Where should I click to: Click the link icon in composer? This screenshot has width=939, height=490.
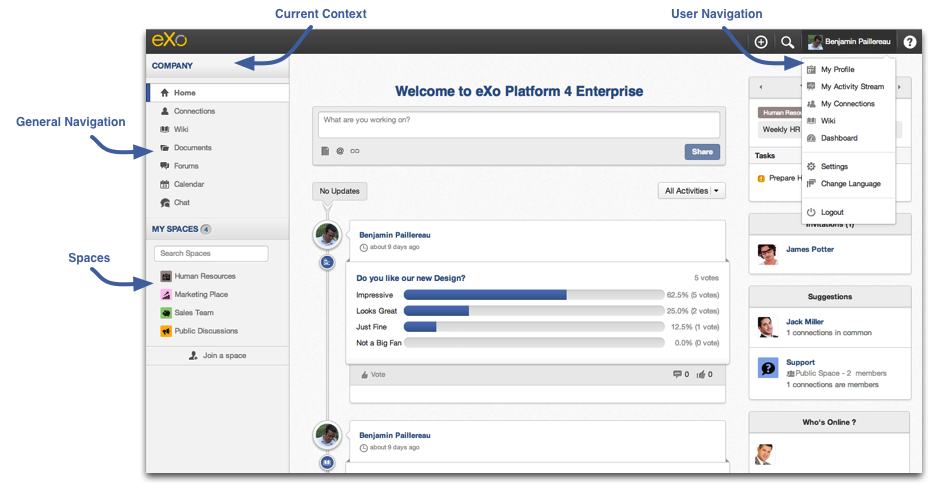point(355,151)
